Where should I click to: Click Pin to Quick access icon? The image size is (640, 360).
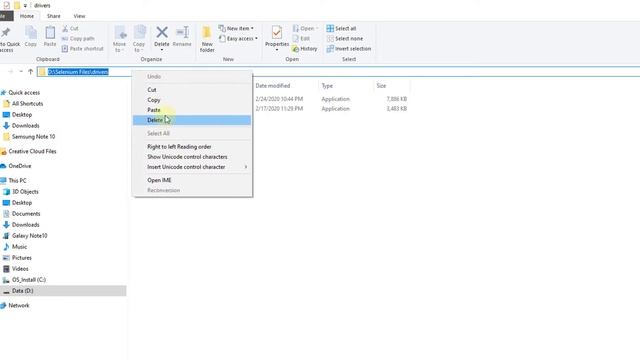(x=6, y=33)
